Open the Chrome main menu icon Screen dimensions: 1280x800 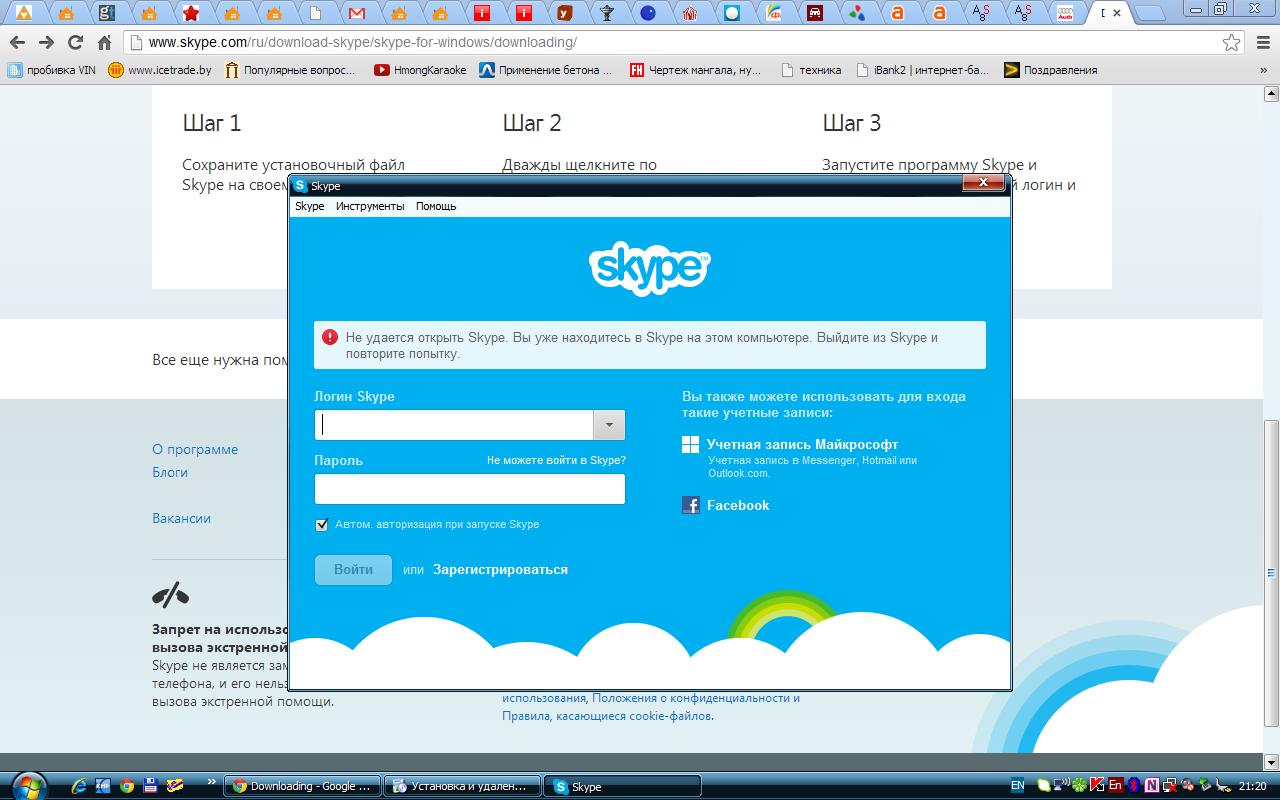click(x=1261, y=43)
